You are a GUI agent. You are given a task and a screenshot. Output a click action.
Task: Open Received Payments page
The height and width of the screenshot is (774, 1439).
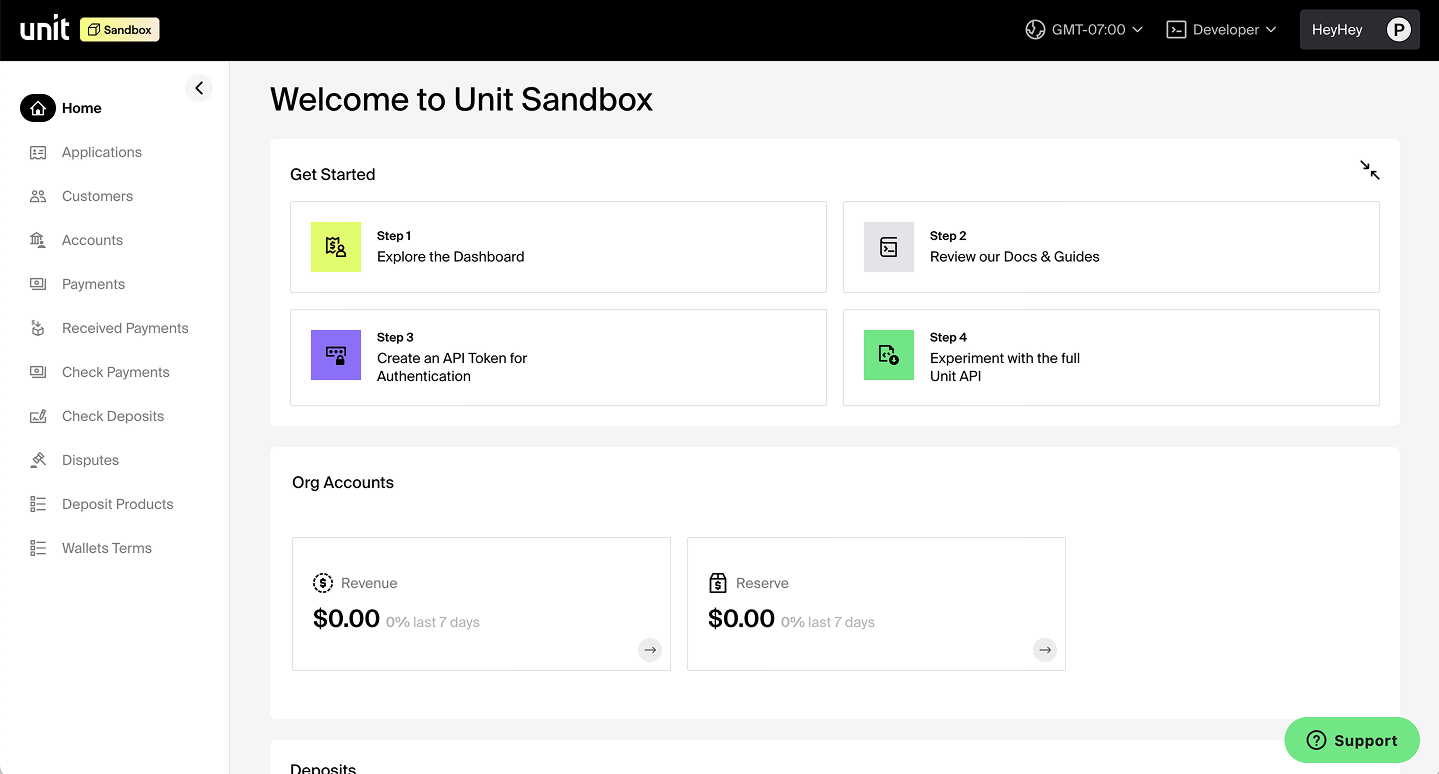click(x=125, y=328)
